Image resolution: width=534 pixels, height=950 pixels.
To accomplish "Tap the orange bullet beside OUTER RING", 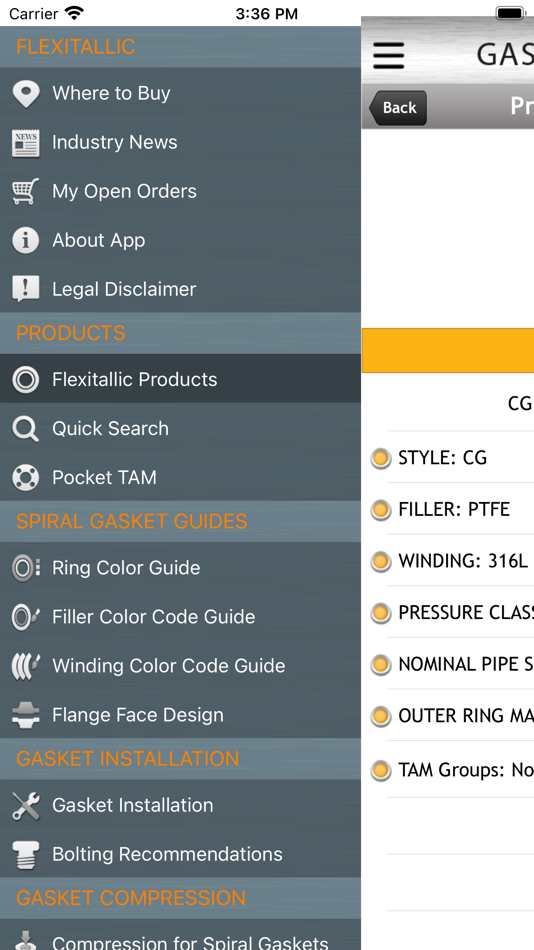I will 381,716.
